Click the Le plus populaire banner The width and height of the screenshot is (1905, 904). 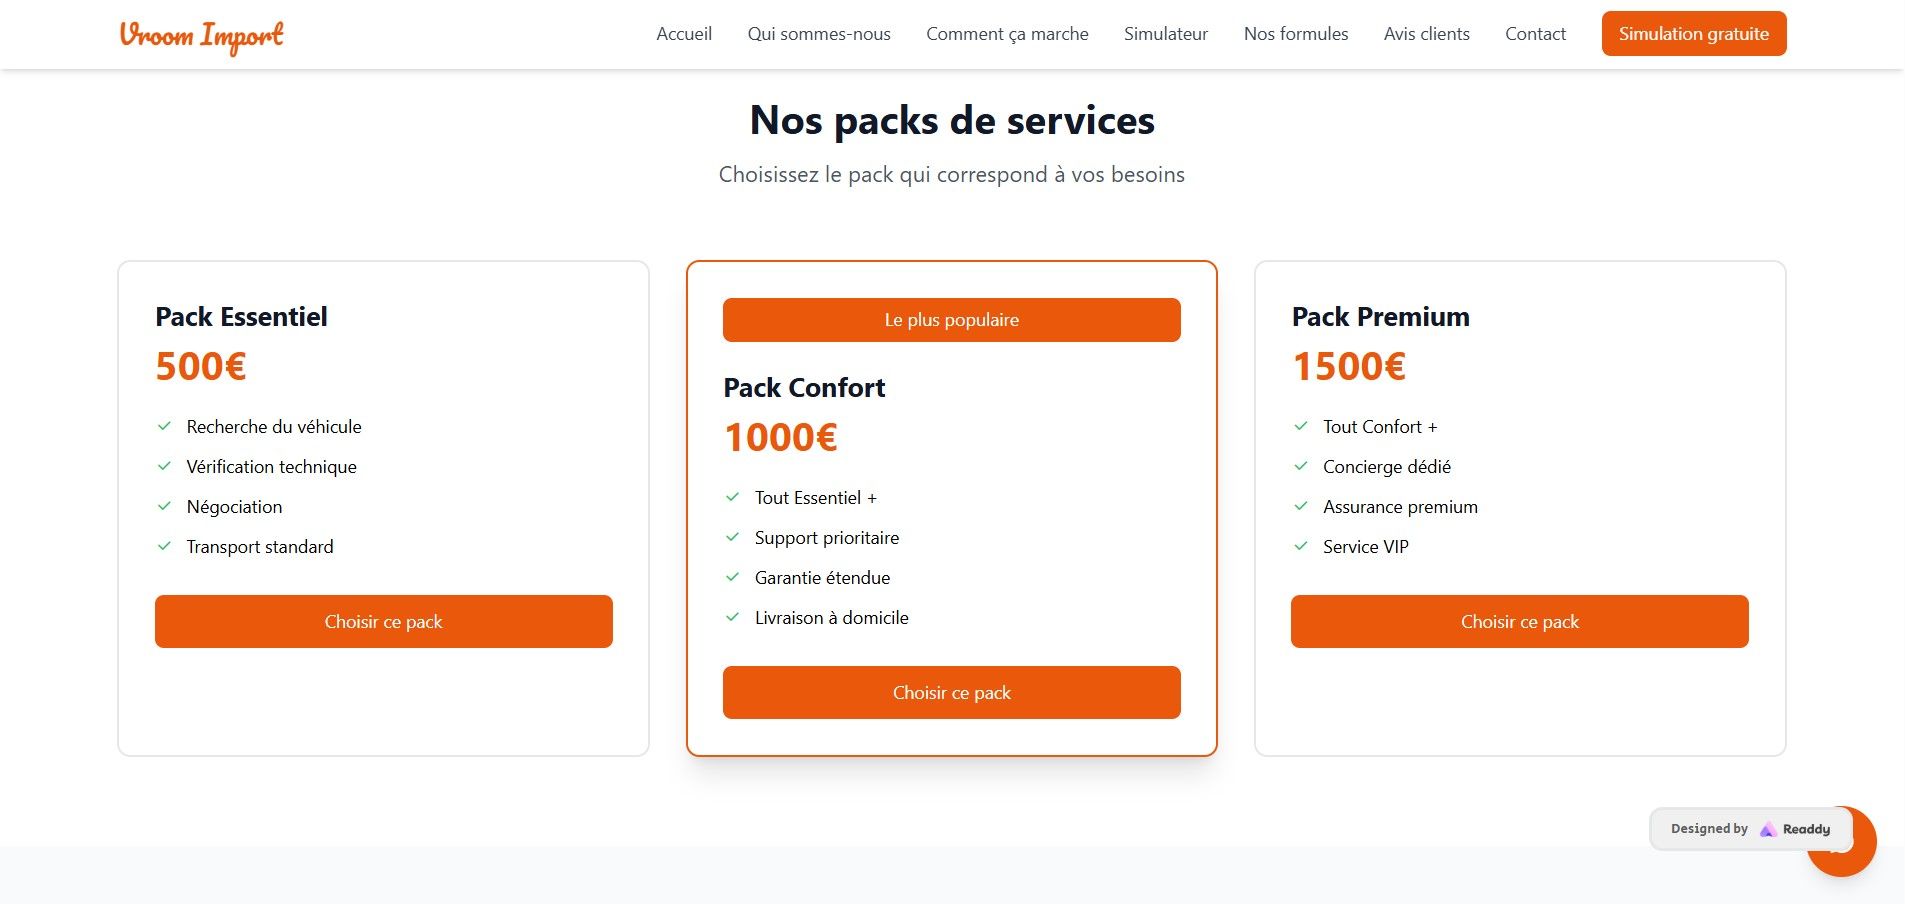pyautogui.click(x=952, y=320)
